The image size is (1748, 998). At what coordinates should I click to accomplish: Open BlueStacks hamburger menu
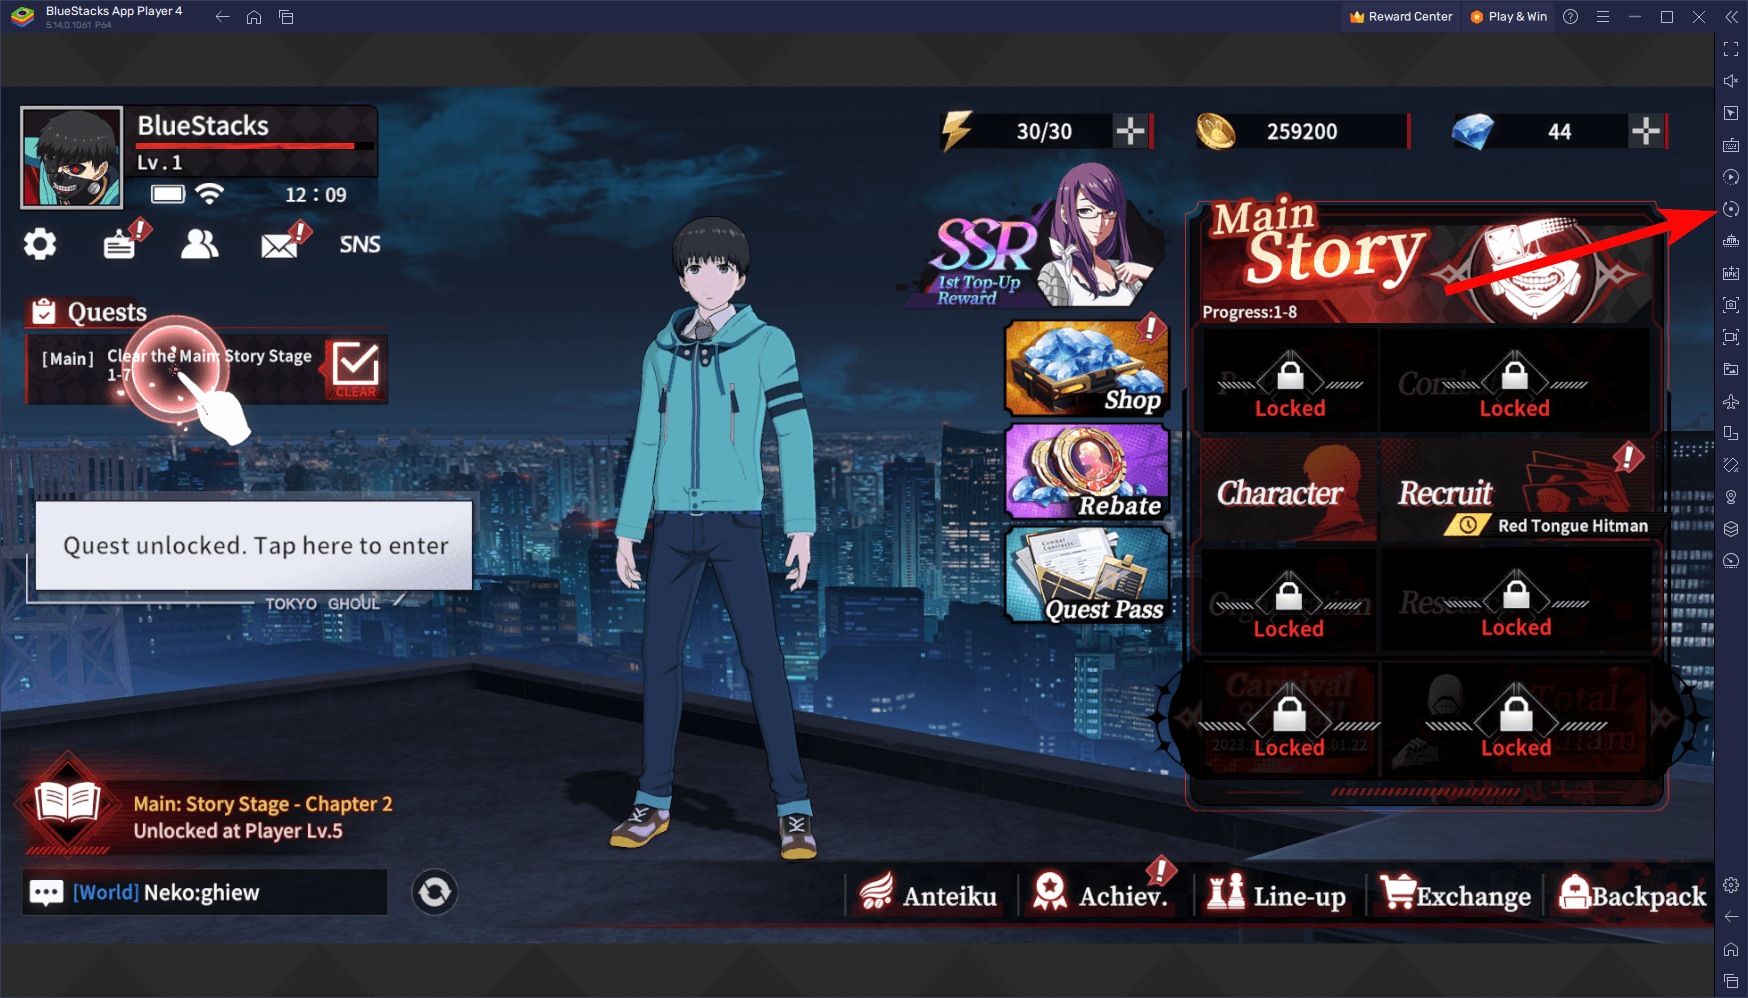click(x=1603, y=17)
